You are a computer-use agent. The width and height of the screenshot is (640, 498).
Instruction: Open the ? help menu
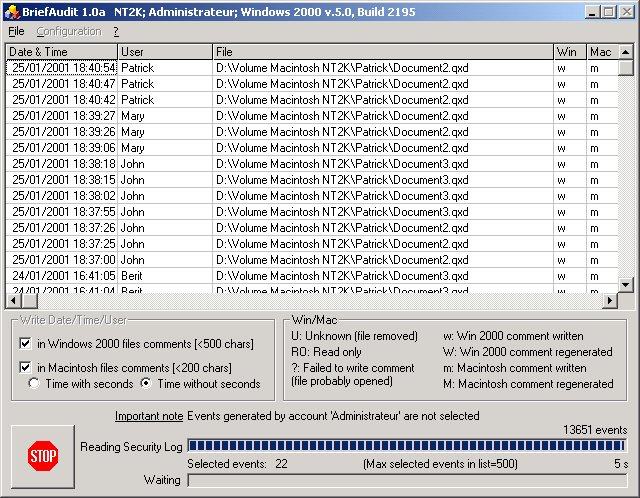(116, 31)
